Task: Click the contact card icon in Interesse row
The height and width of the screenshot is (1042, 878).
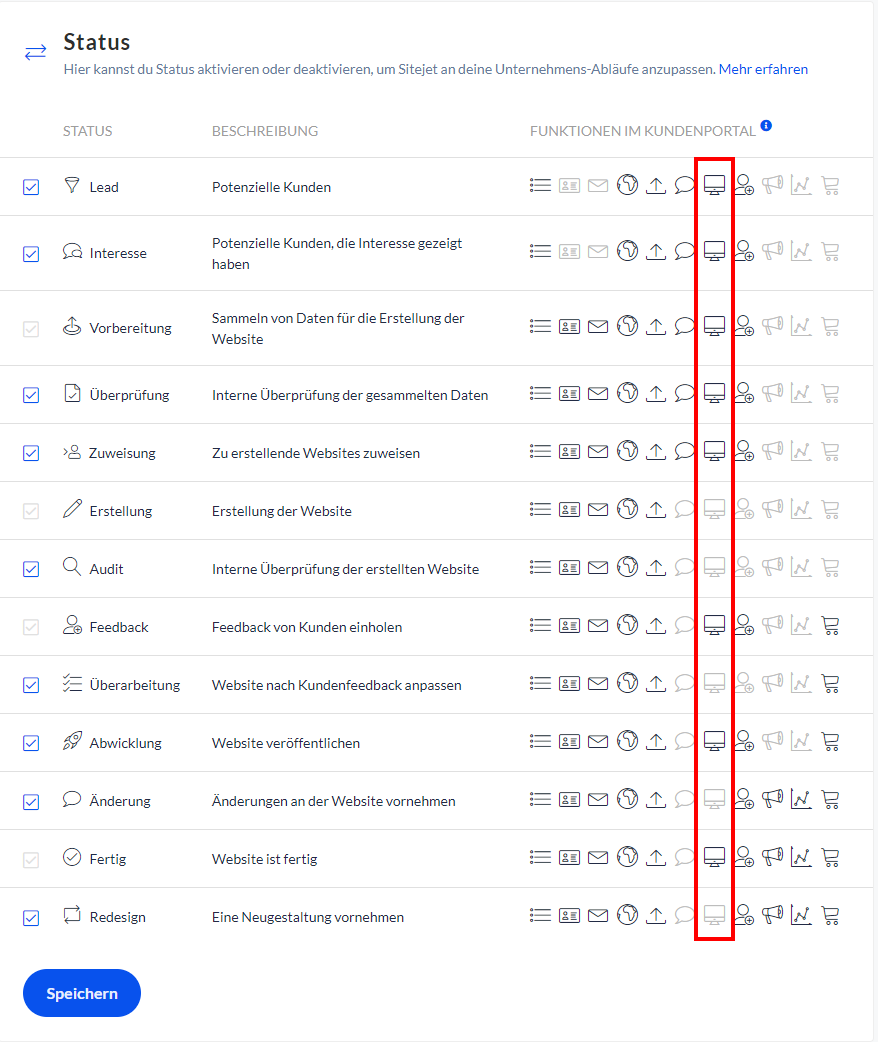Action: pyautogui.click(x=570, y=252)
